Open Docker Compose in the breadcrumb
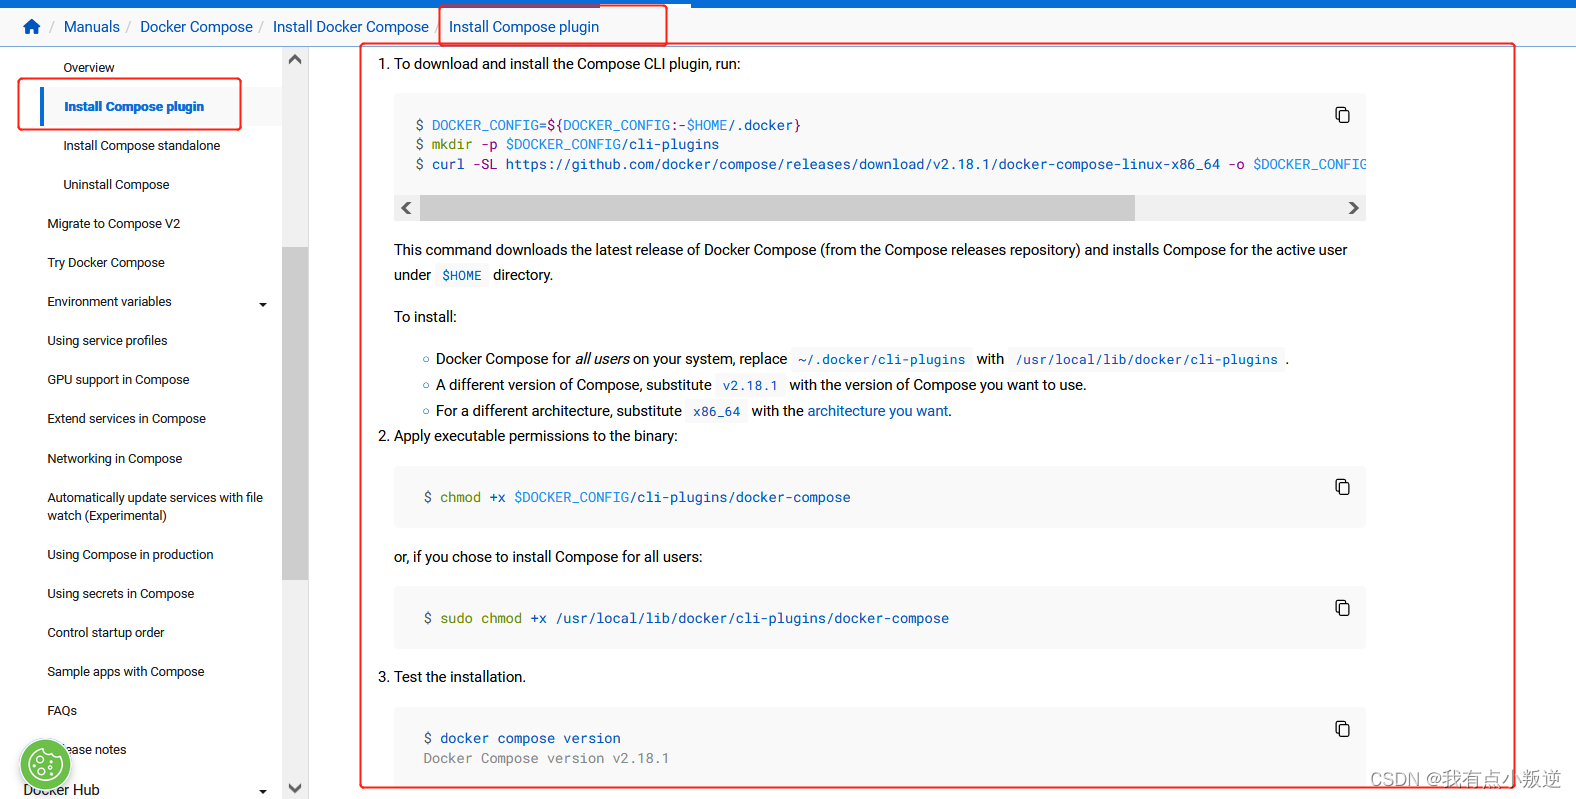The height and width of the screenshot is (799, 1576). [x=196, y=27]
